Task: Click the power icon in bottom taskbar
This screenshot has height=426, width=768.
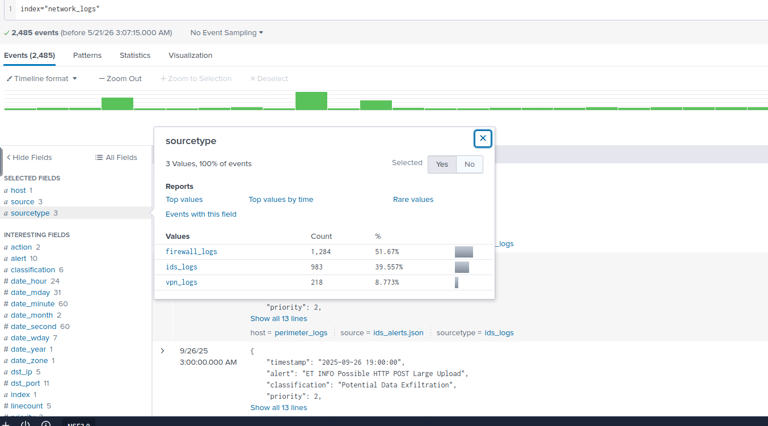Action: pos(25,424)
